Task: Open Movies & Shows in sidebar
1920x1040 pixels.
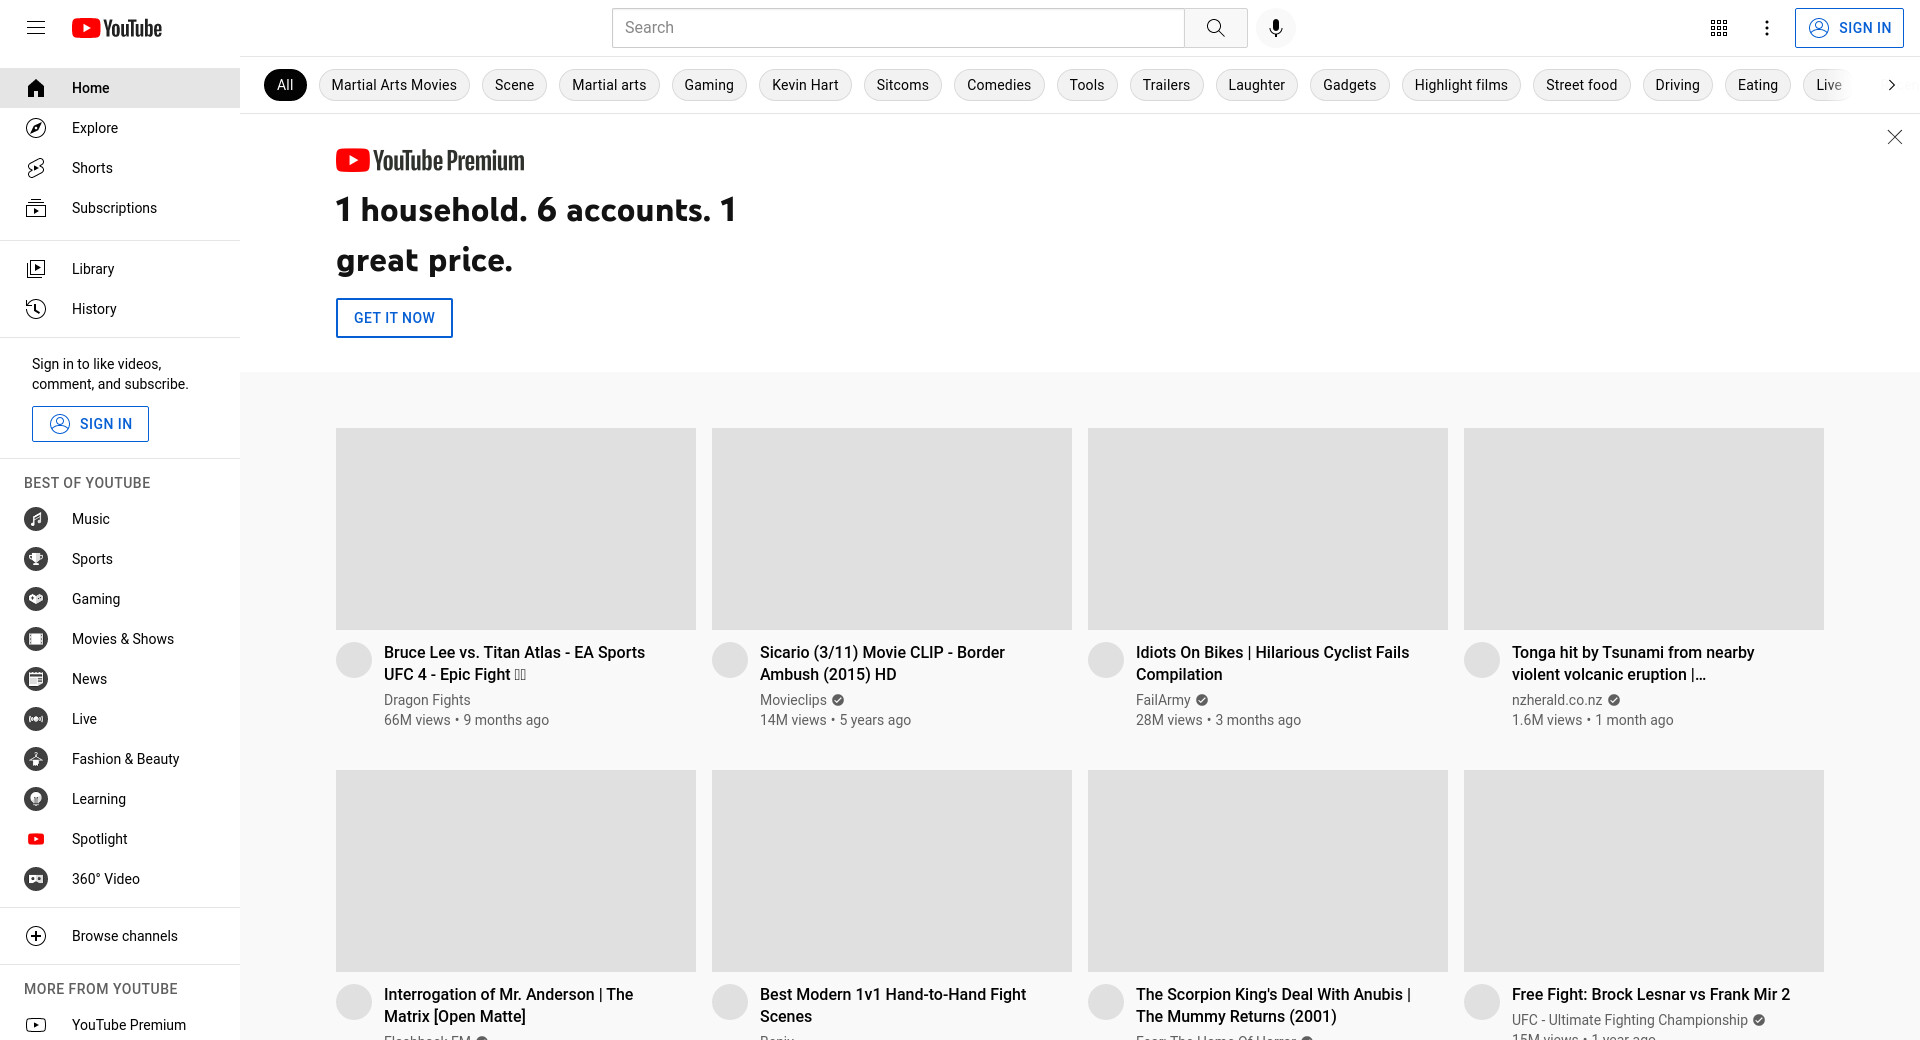Action: pyautogui.click(x=120, y=639)
